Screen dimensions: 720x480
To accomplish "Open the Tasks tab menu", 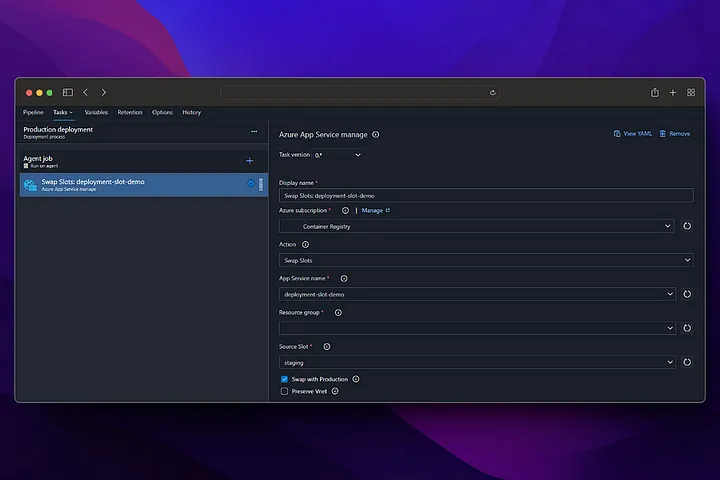I will pyautogui.click(x=63, y=112).
